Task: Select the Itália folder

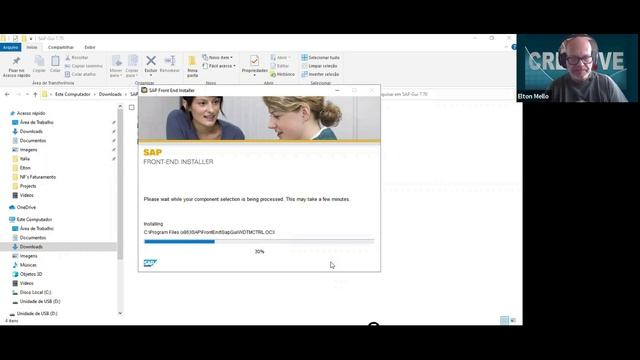Action: tap(24, 159)
